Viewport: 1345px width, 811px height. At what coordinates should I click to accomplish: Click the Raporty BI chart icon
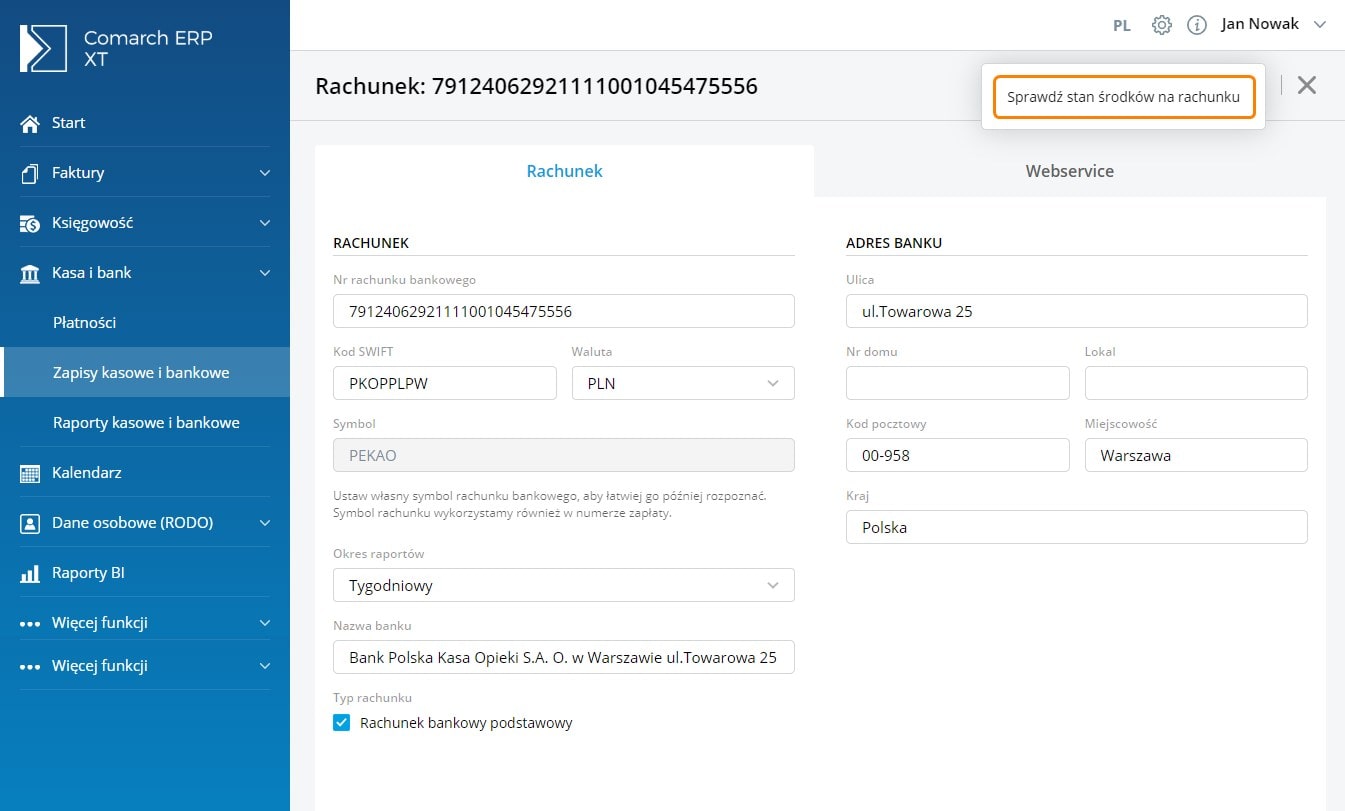(30, 573)
